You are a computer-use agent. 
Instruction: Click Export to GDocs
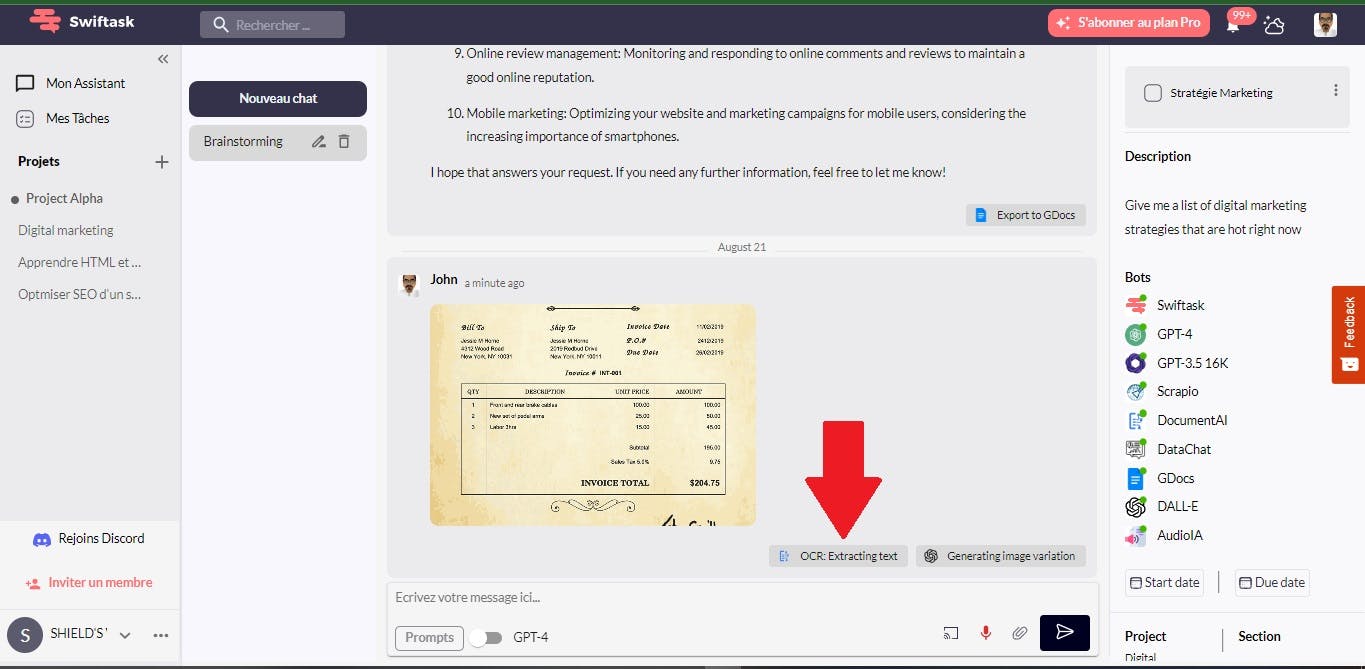pos(1025,215)
